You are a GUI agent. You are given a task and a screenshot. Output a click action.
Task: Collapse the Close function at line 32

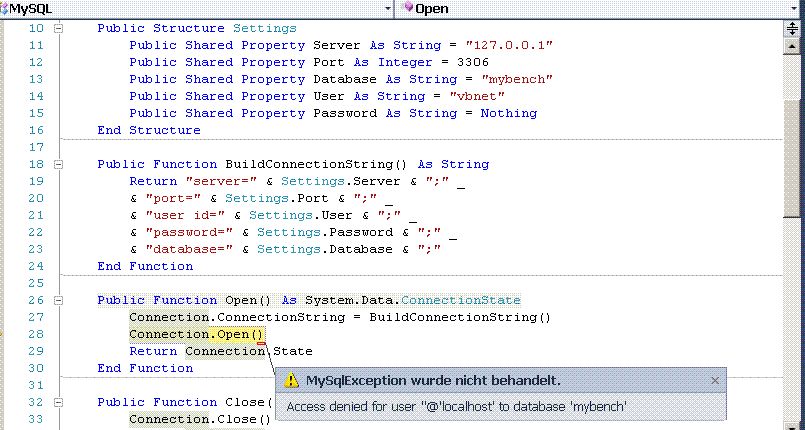[59, 402]
